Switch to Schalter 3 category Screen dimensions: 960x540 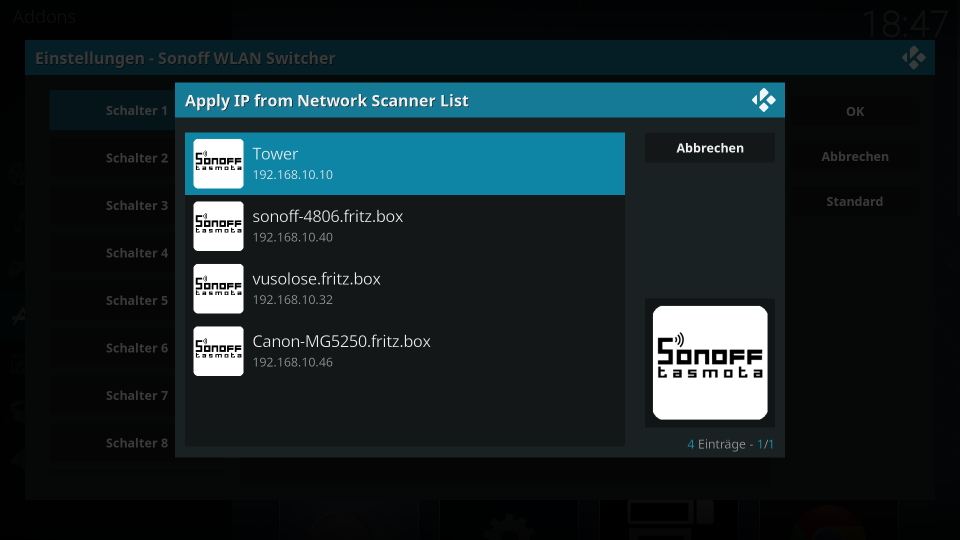(113, 205)
